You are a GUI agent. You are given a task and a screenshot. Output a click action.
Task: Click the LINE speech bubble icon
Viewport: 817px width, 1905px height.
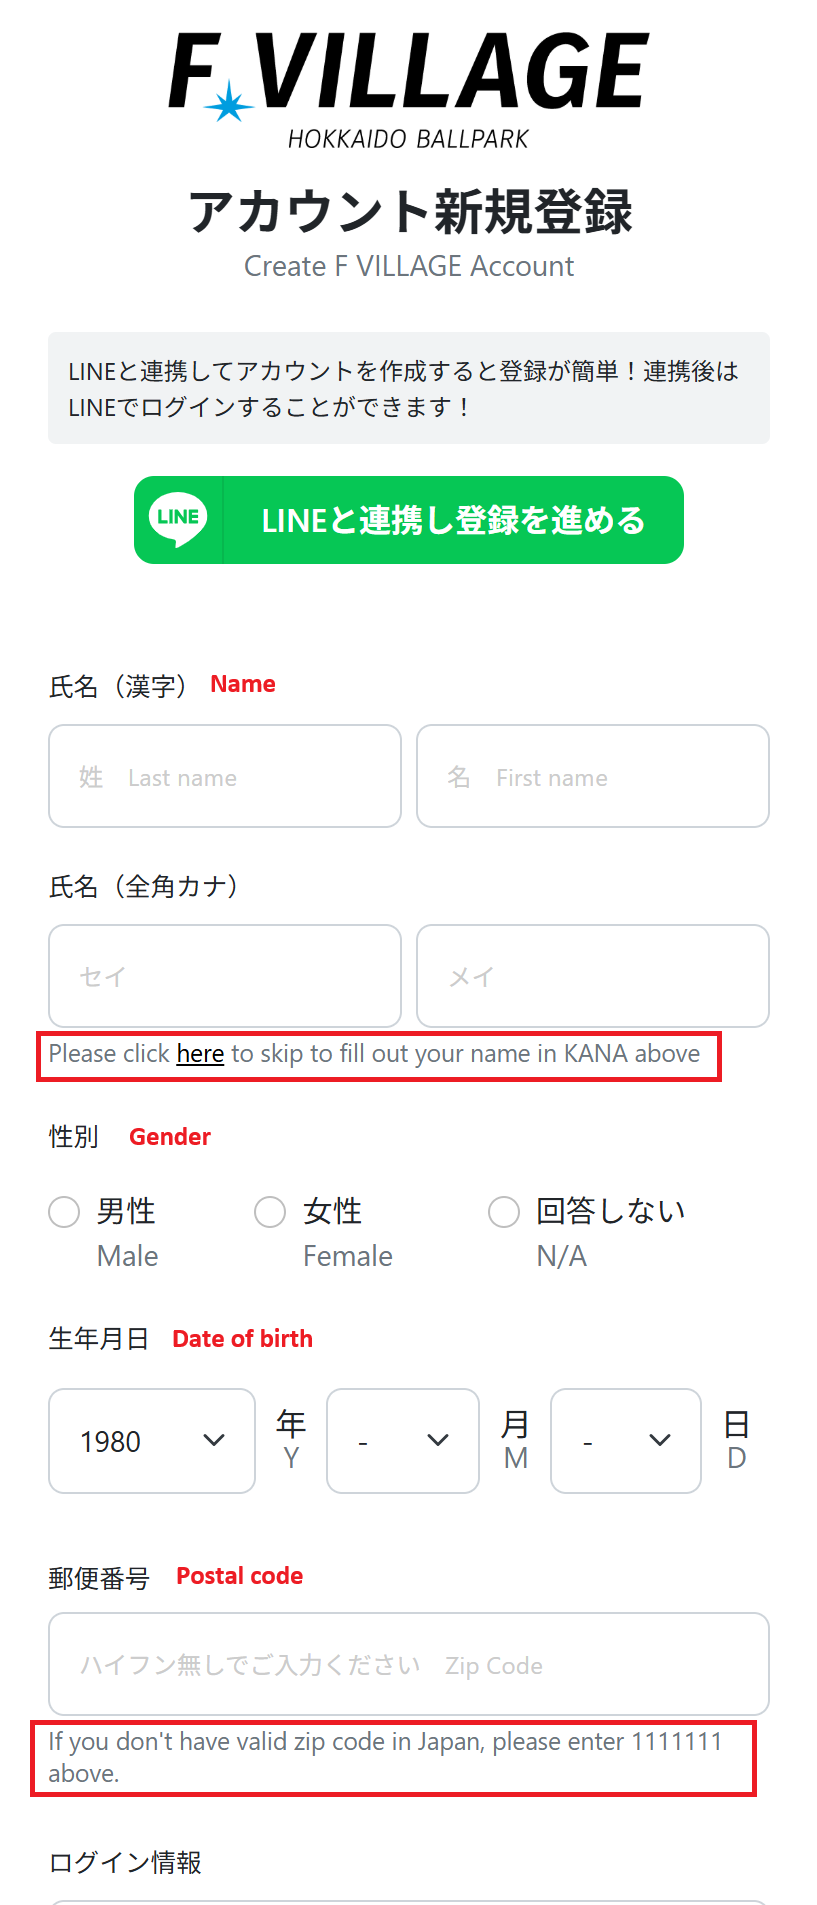[x=178, y=520]
